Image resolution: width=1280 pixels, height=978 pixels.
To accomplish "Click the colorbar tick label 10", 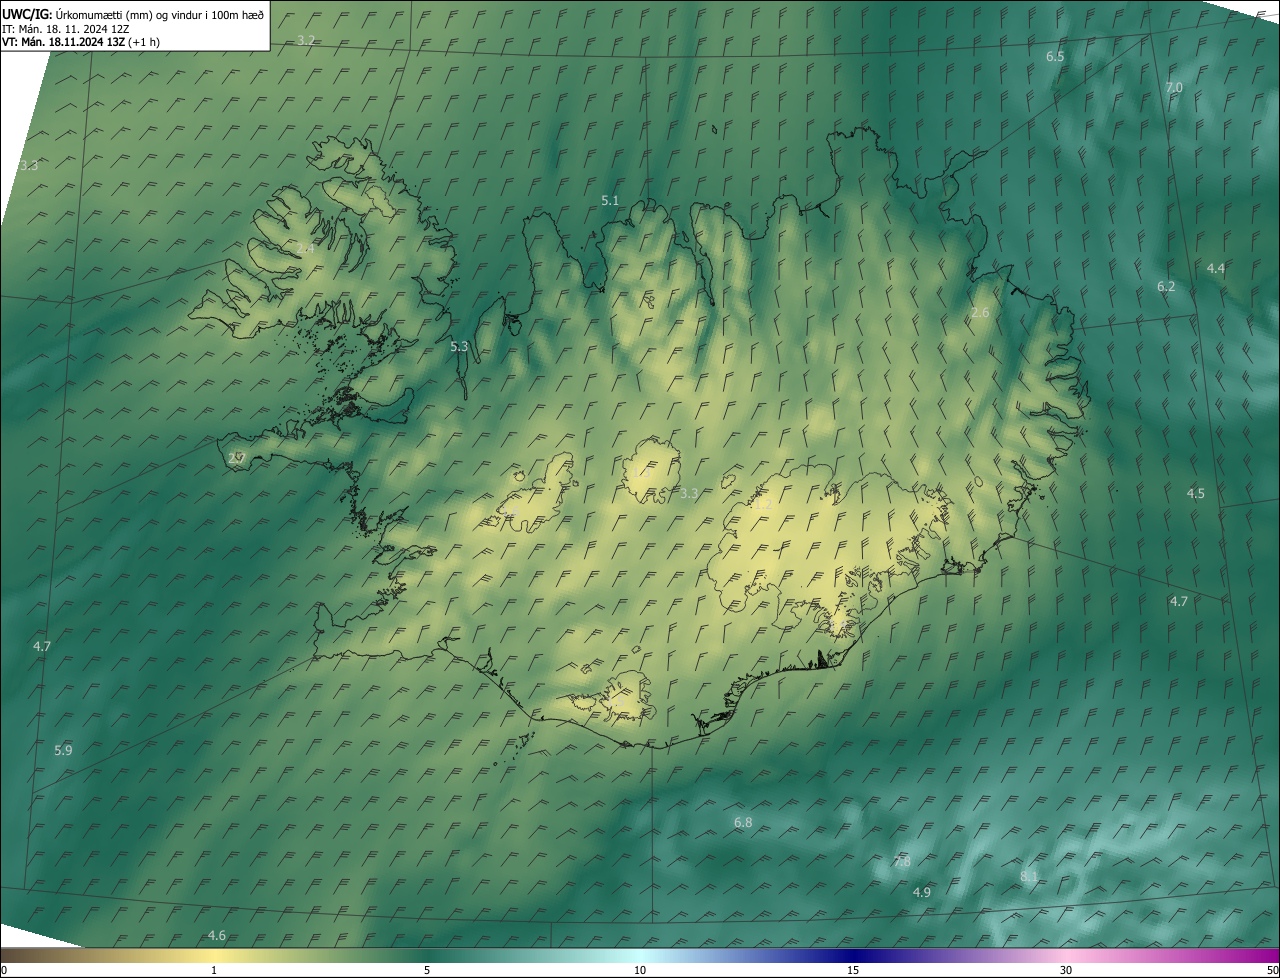I will [640, 970].
